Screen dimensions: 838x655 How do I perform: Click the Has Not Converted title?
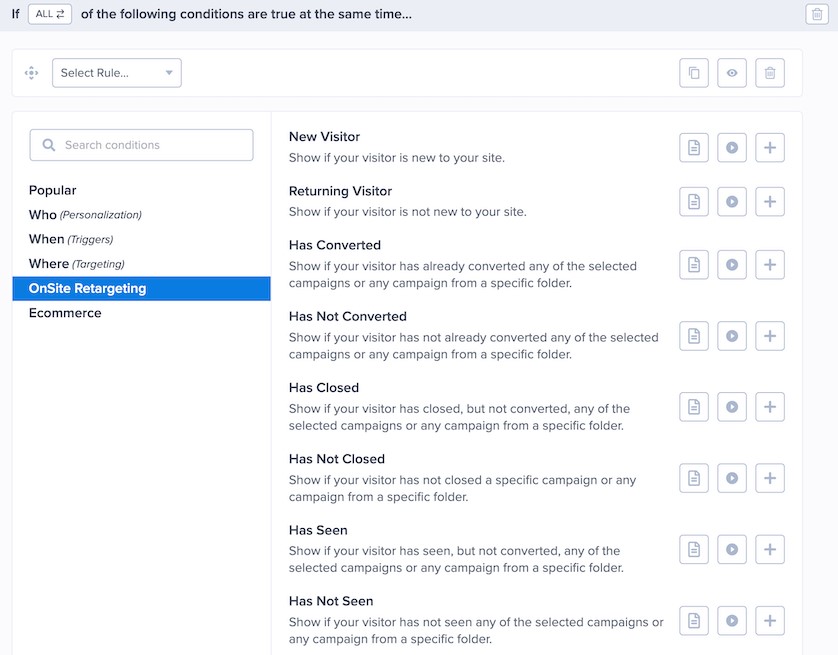pos(347,316)
